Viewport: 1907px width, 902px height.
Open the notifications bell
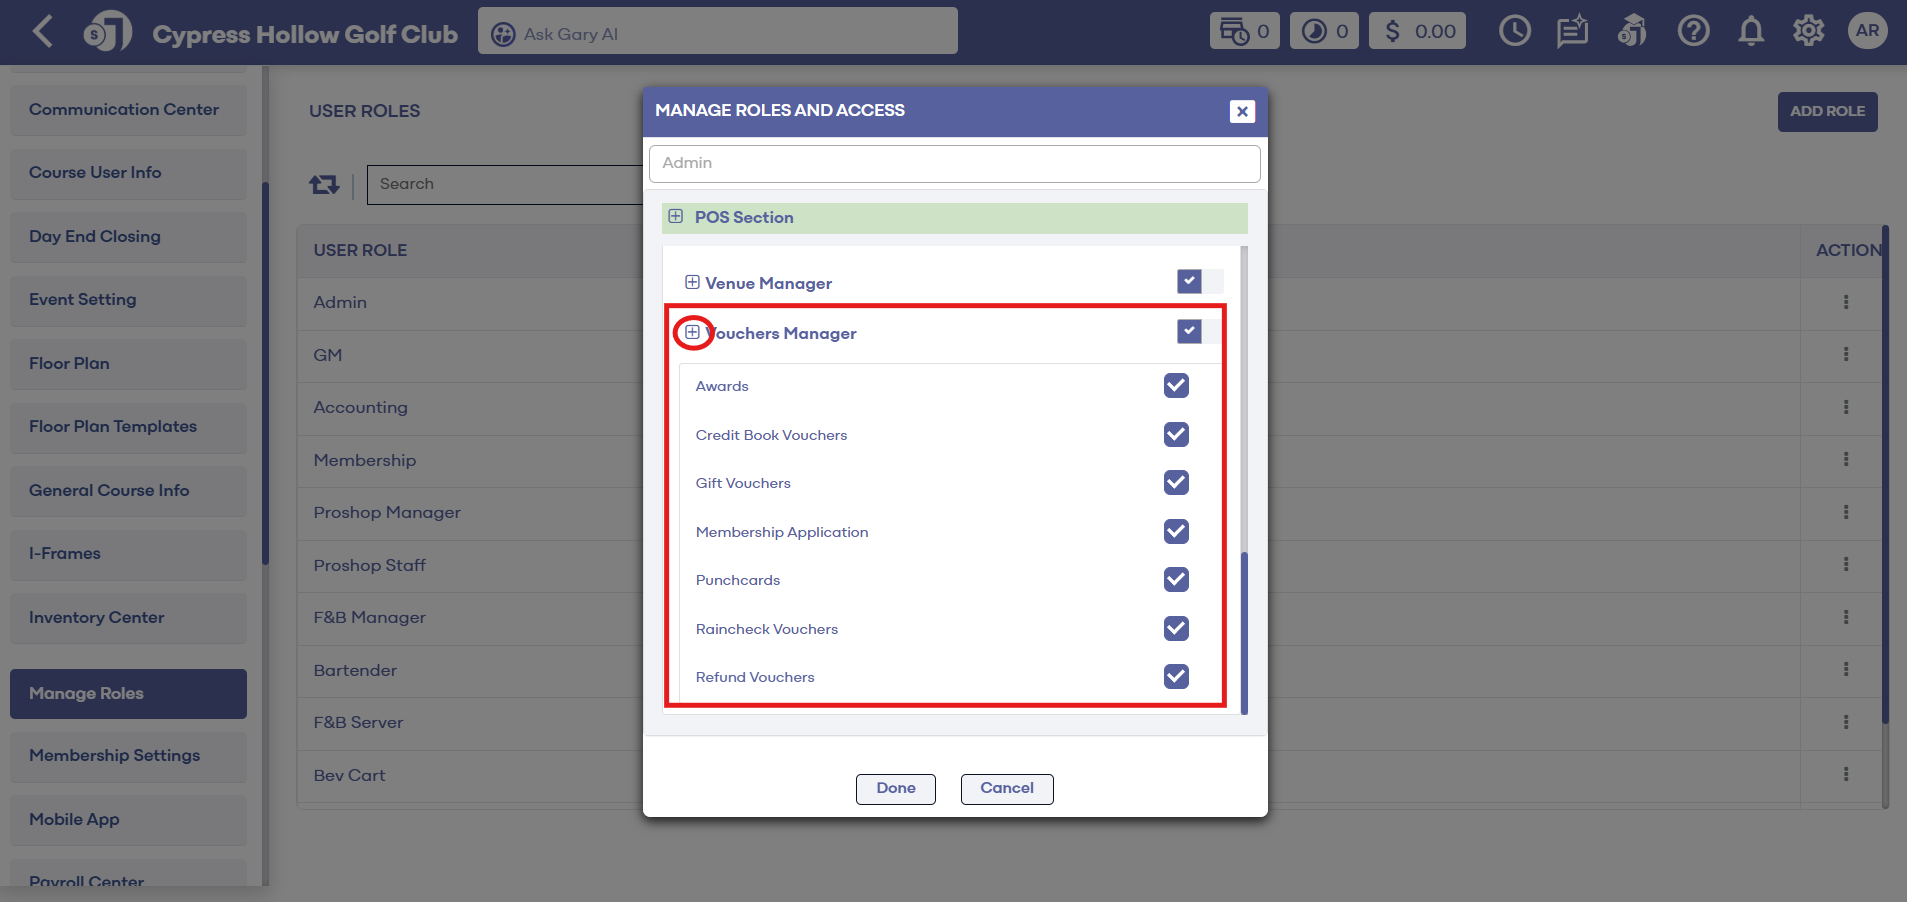1750,32
